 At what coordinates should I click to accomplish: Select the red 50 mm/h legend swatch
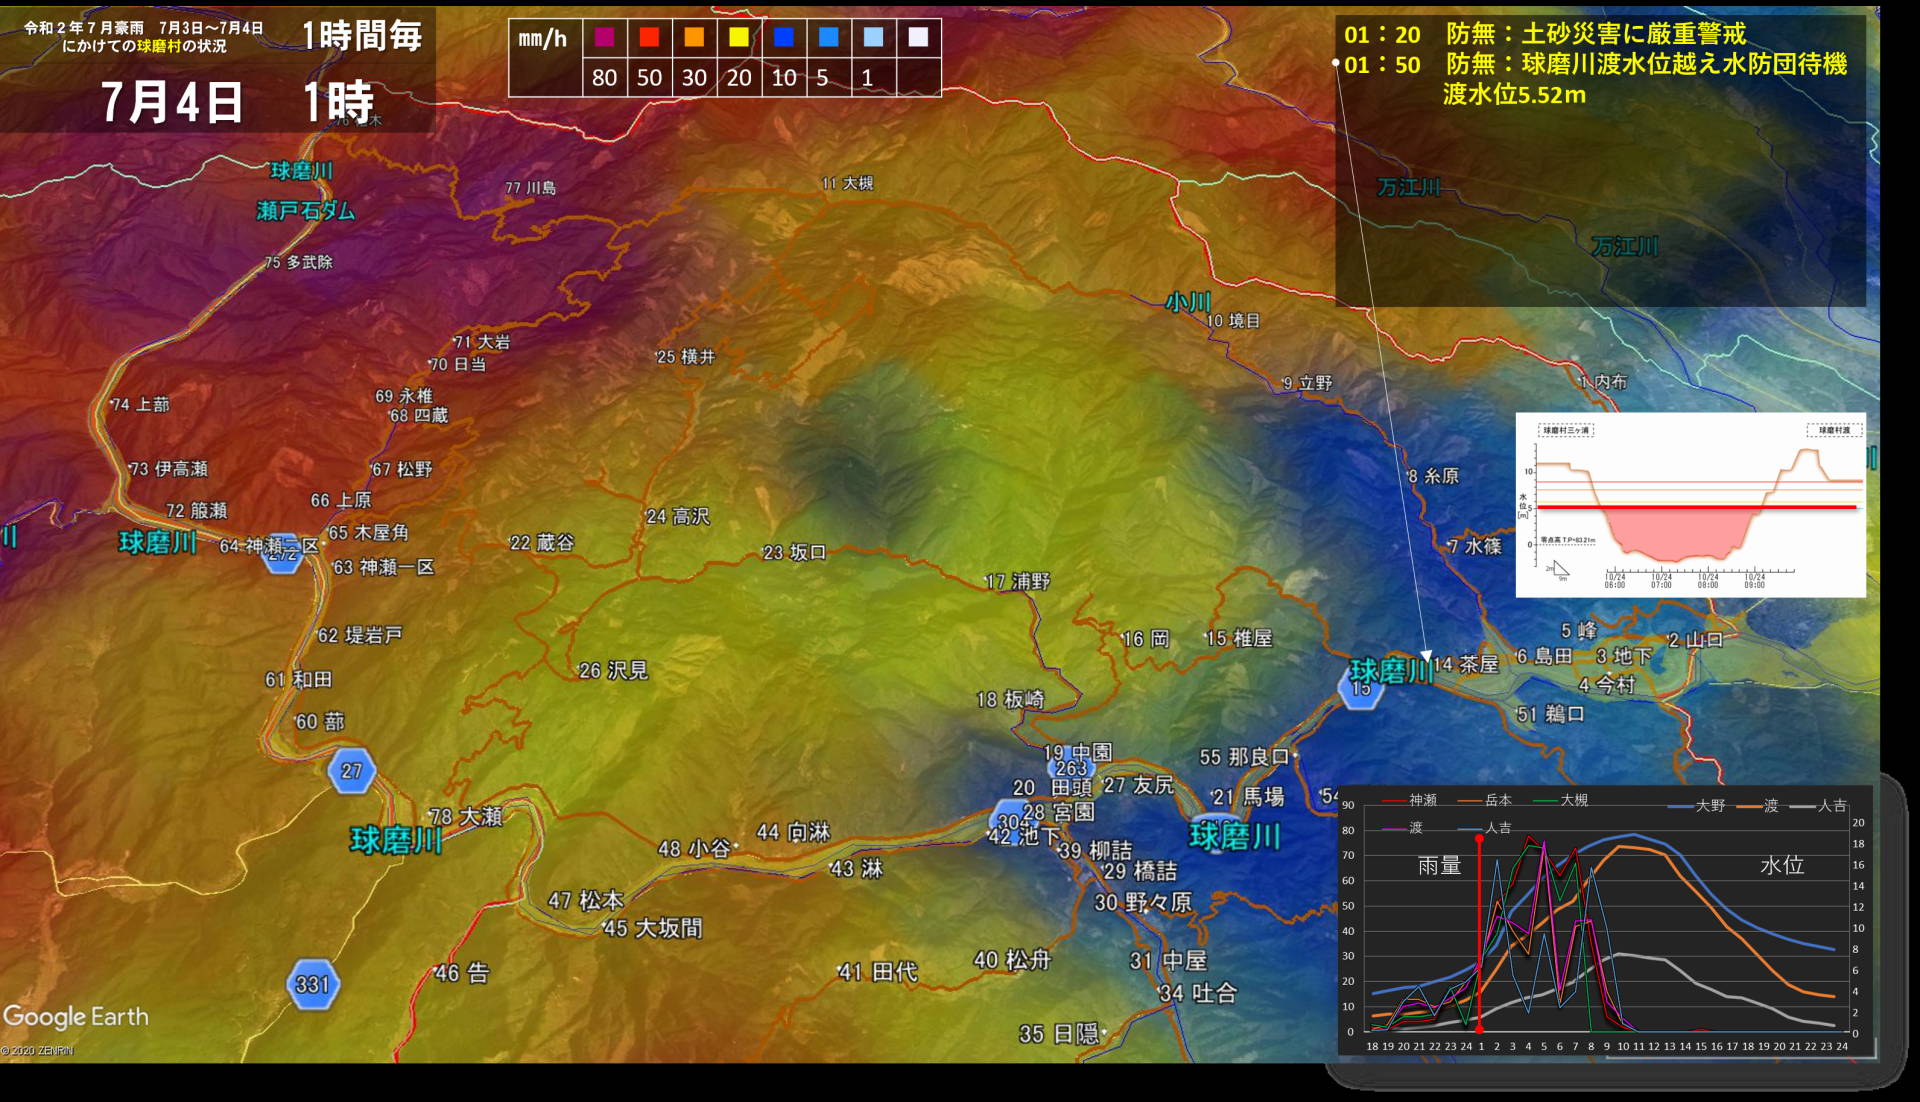(x=649, y=37)
